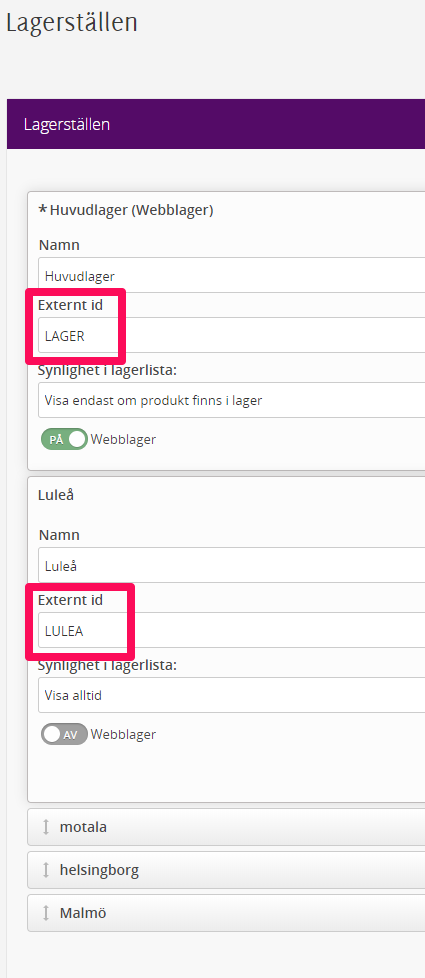The height and width of the screenshot is (978, 425).
Task: Turn on the Webblager toggle for Luleå
Action: pos(64,734)
